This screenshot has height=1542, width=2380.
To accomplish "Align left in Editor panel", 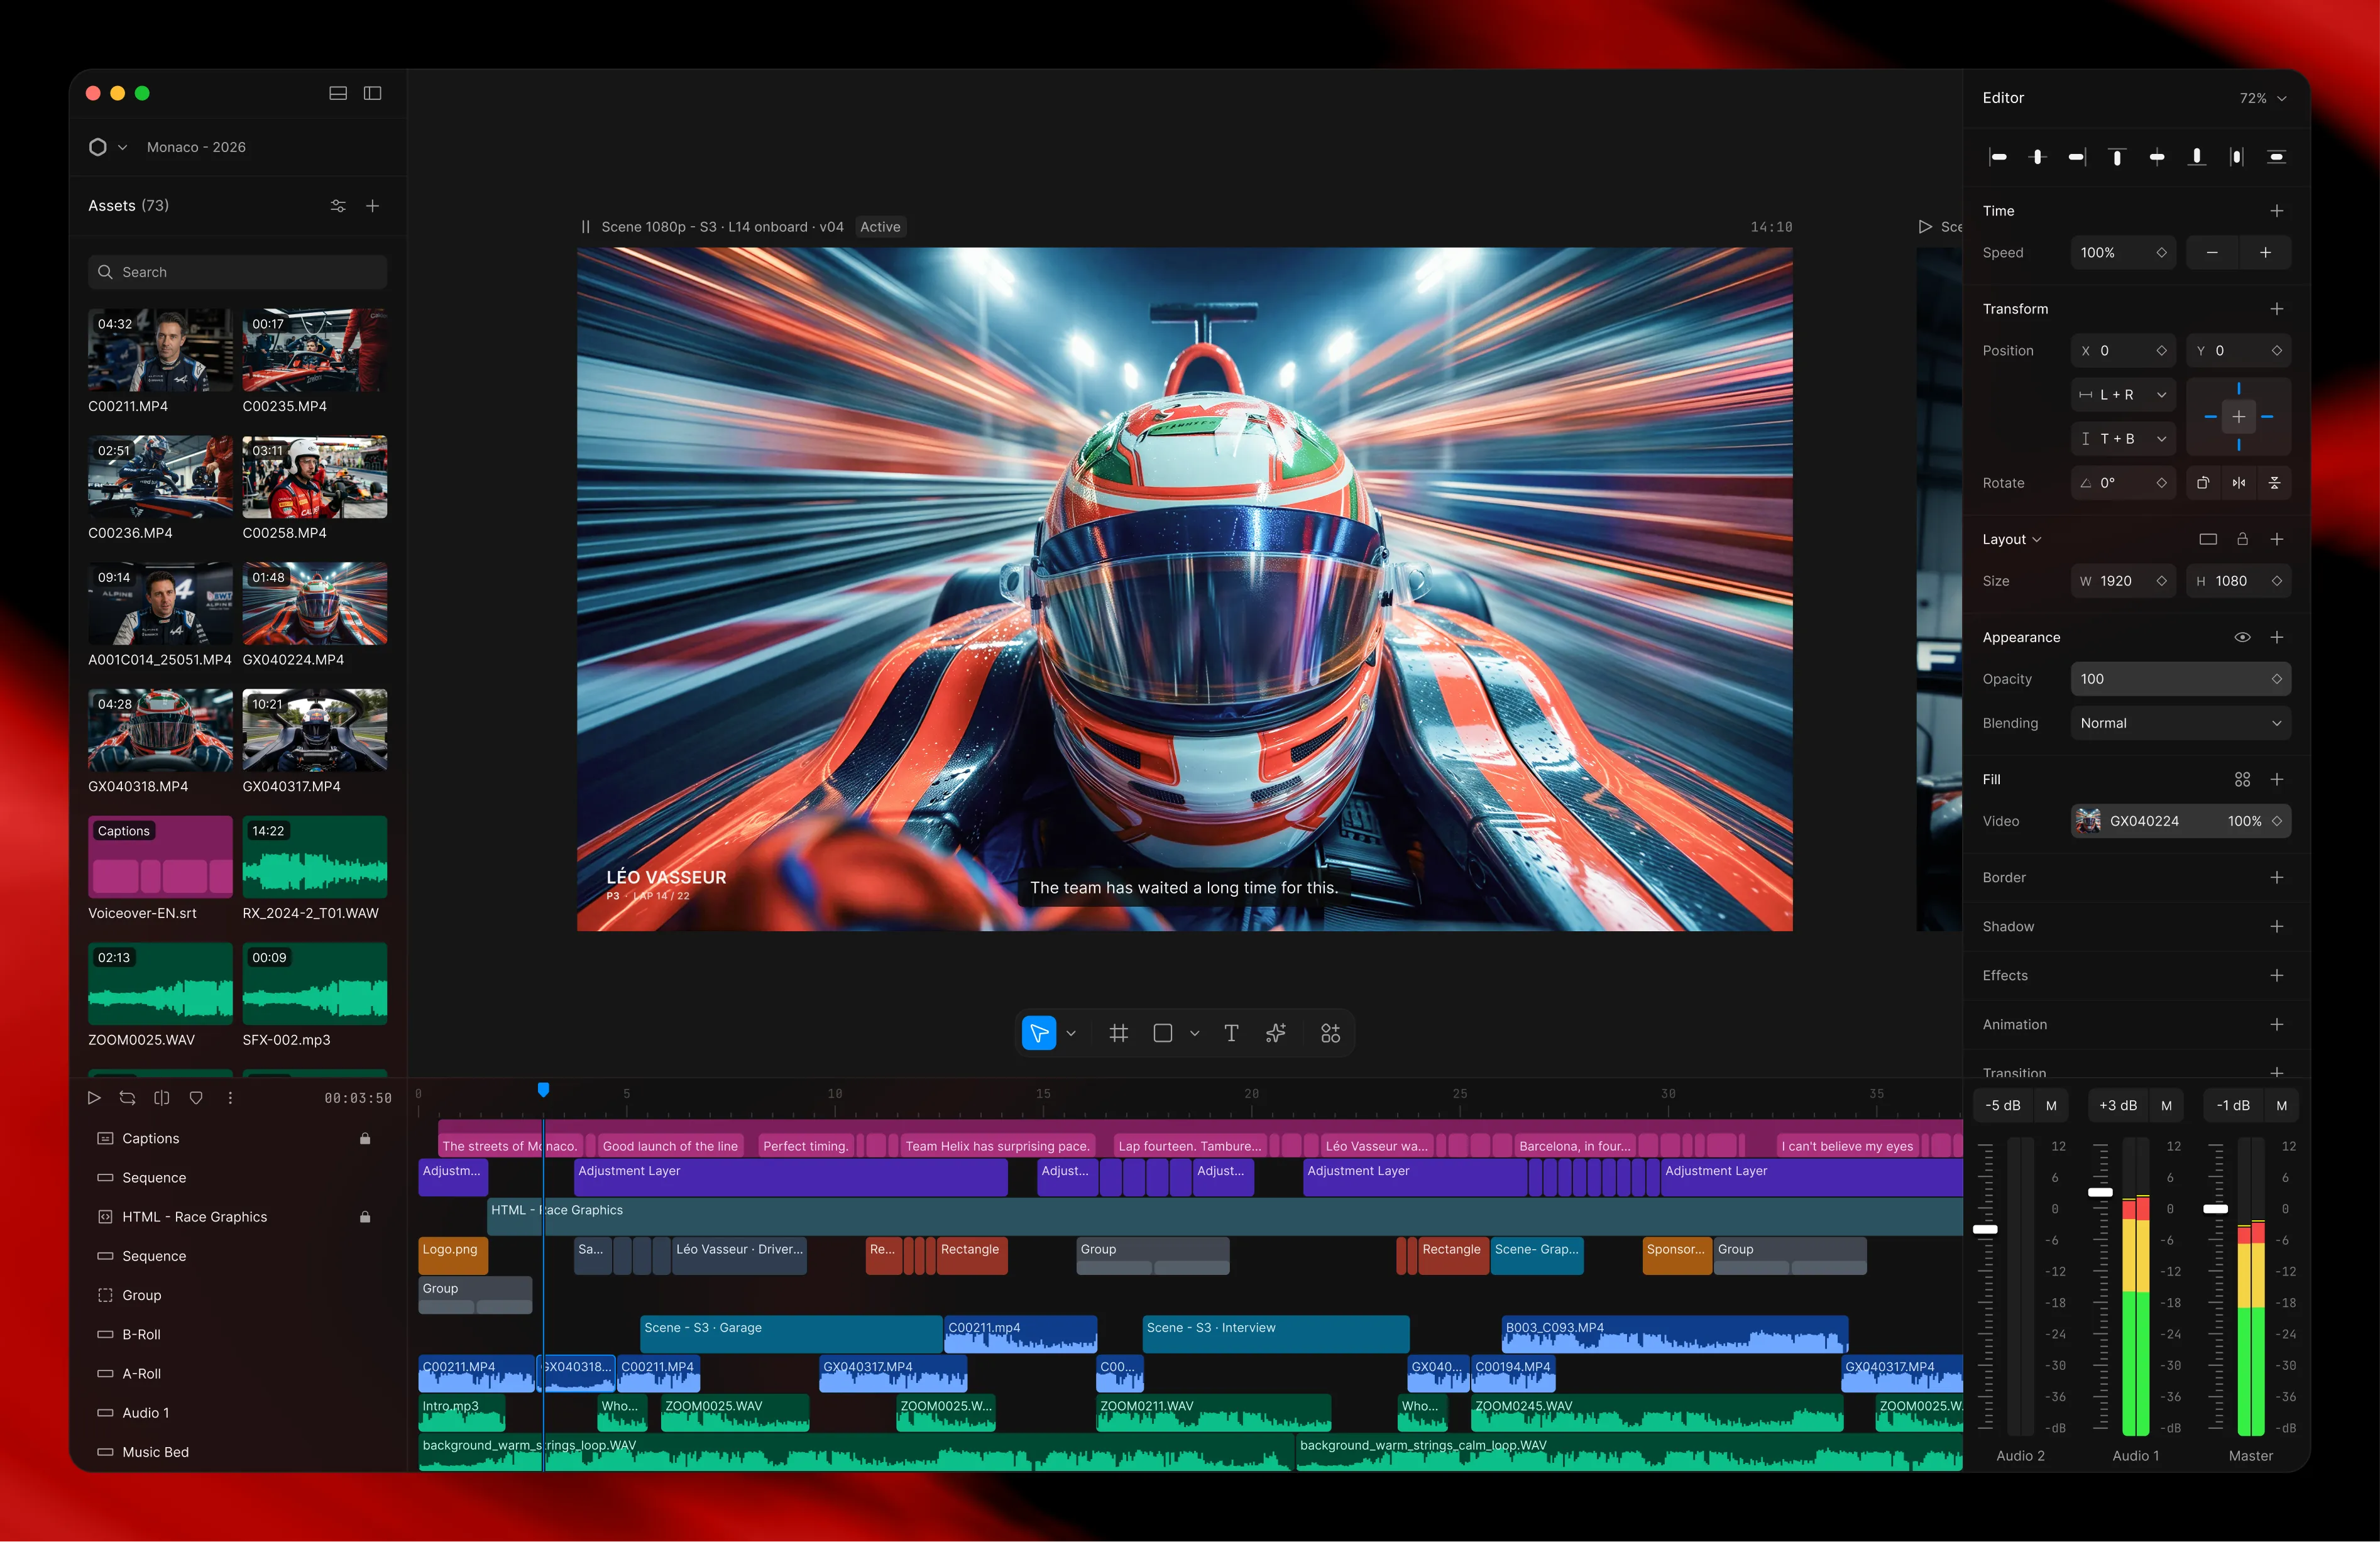I will pyautogui.click(x=1998, y=157).
